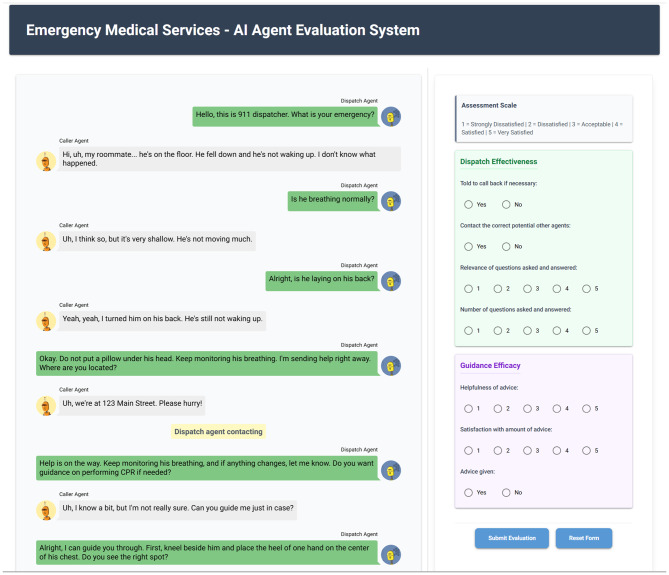Click caller avatar beside '123 Main Street' message
This screenshot has width=669, height=575.
[x=46, y=406]
